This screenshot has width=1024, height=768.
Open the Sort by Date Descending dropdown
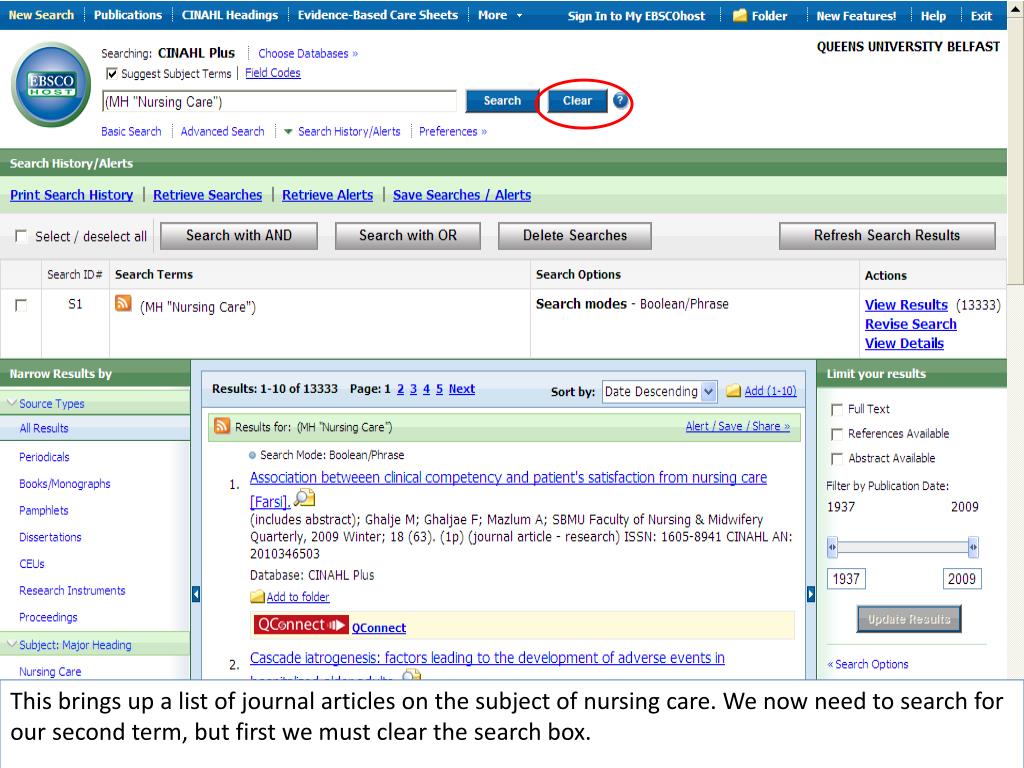pyautogui.click(x=660, y=391)
